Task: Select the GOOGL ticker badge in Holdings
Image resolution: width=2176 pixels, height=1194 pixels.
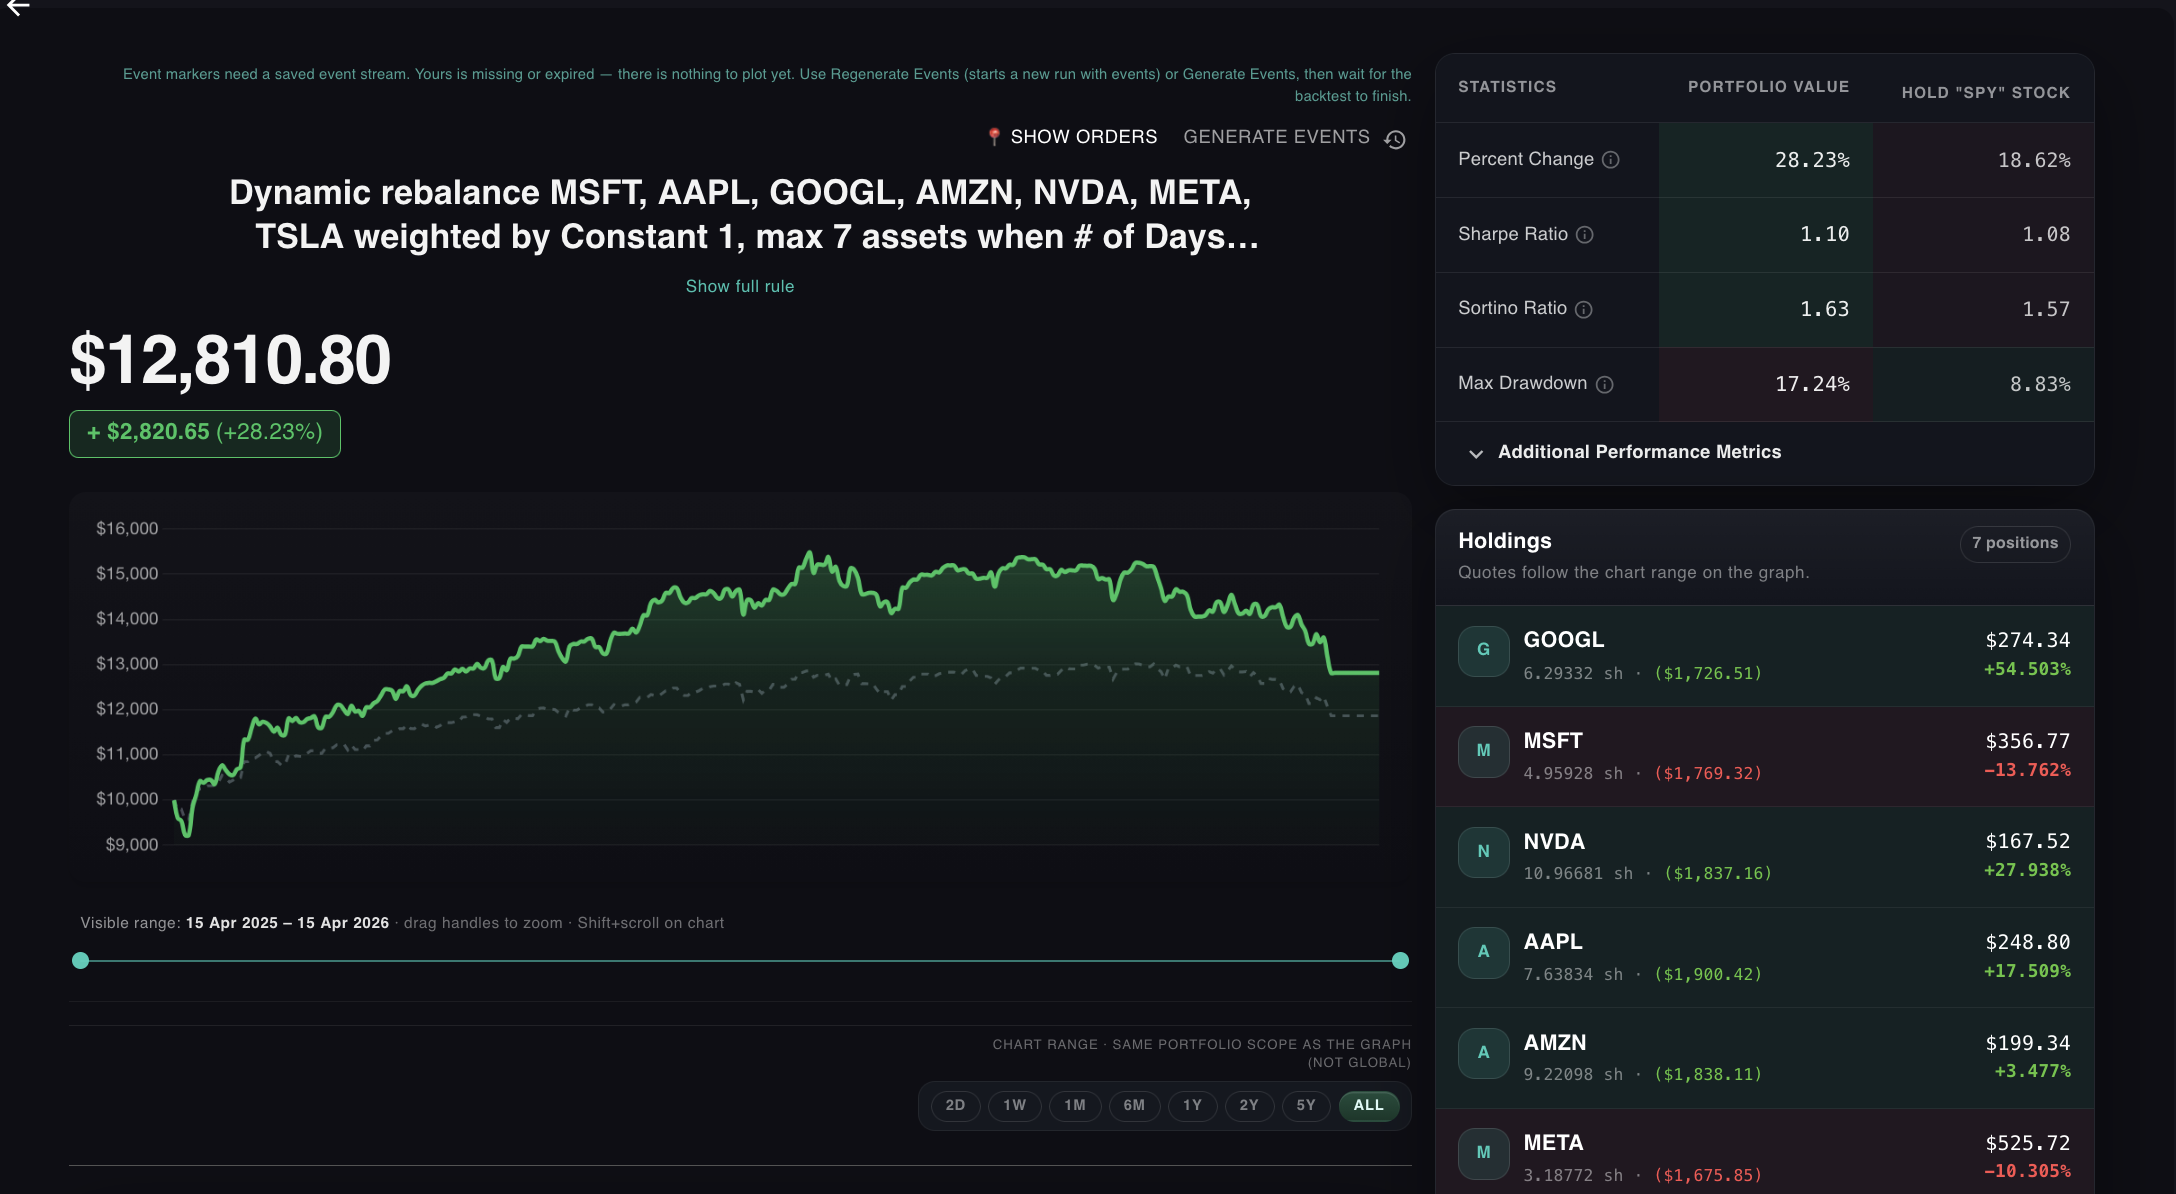Action: (x=1483, y=651)
